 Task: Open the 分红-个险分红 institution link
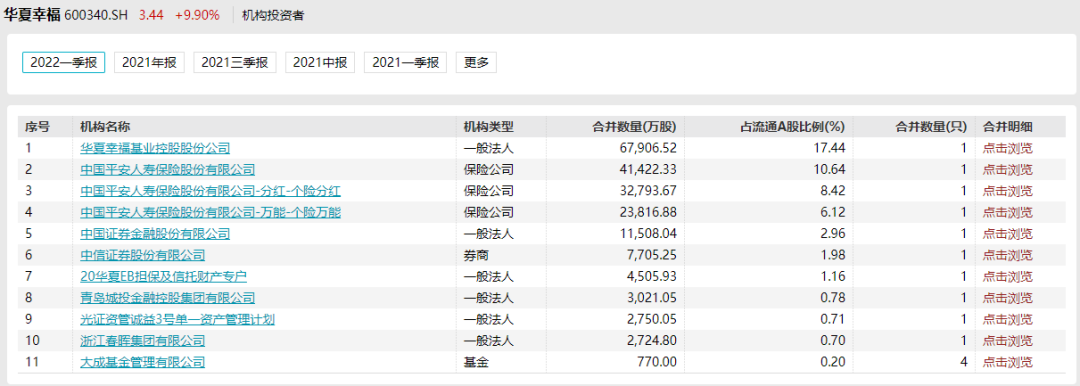coord(211,191)
